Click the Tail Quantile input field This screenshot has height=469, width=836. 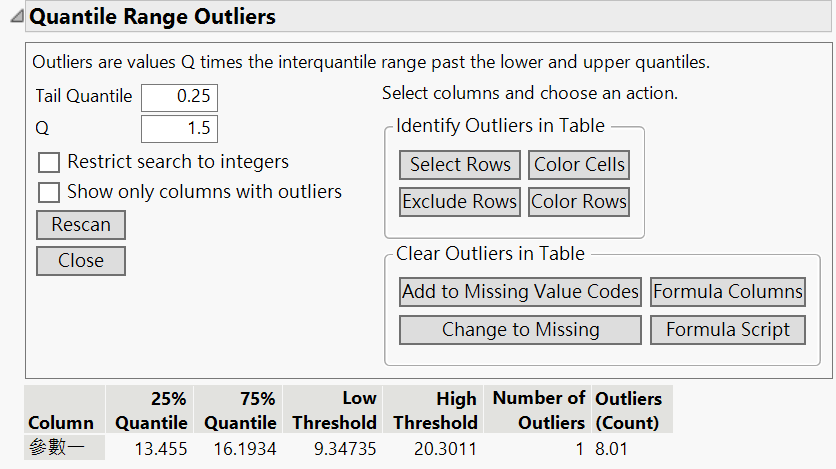pos(179,97)
